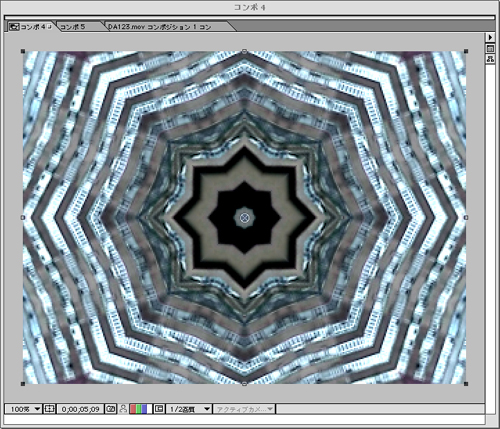Select the bottom-right layer corner handle
Screen dimensions: 500x429
466,384
